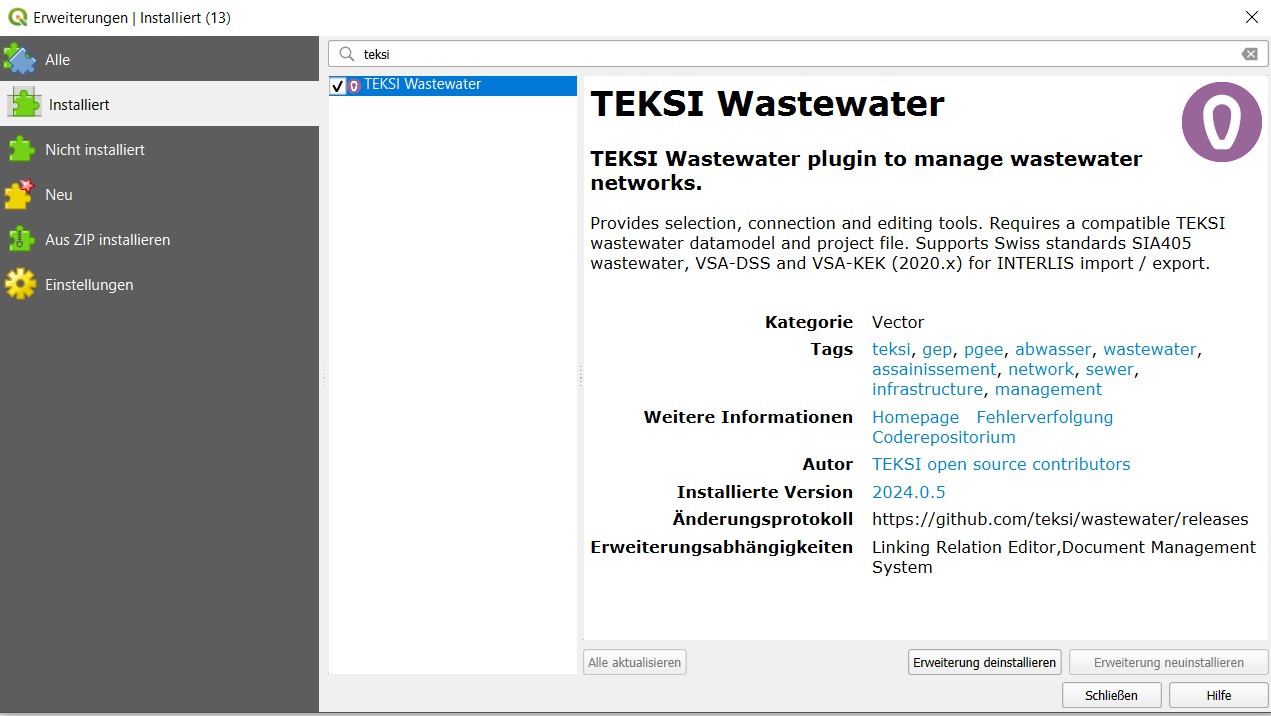Click the TEKSI open source contributors link

(1001, 464)
